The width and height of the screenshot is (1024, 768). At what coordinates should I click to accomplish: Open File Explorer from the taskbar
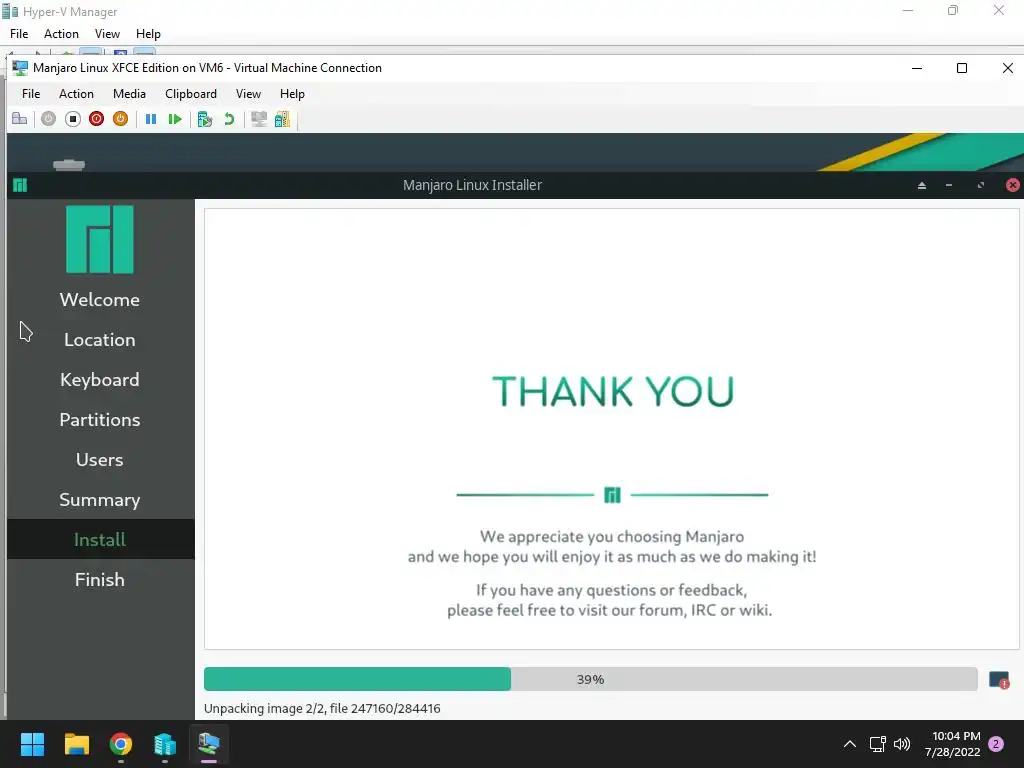(x=76, y=744)
